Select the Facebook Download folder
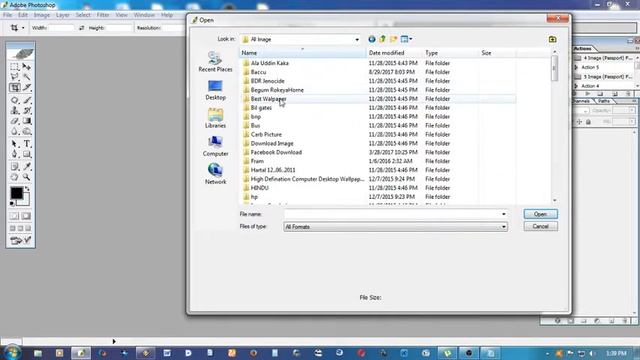The width and height of the screenshot is (640, 360). pyautogui.click(x=276, y=152)
